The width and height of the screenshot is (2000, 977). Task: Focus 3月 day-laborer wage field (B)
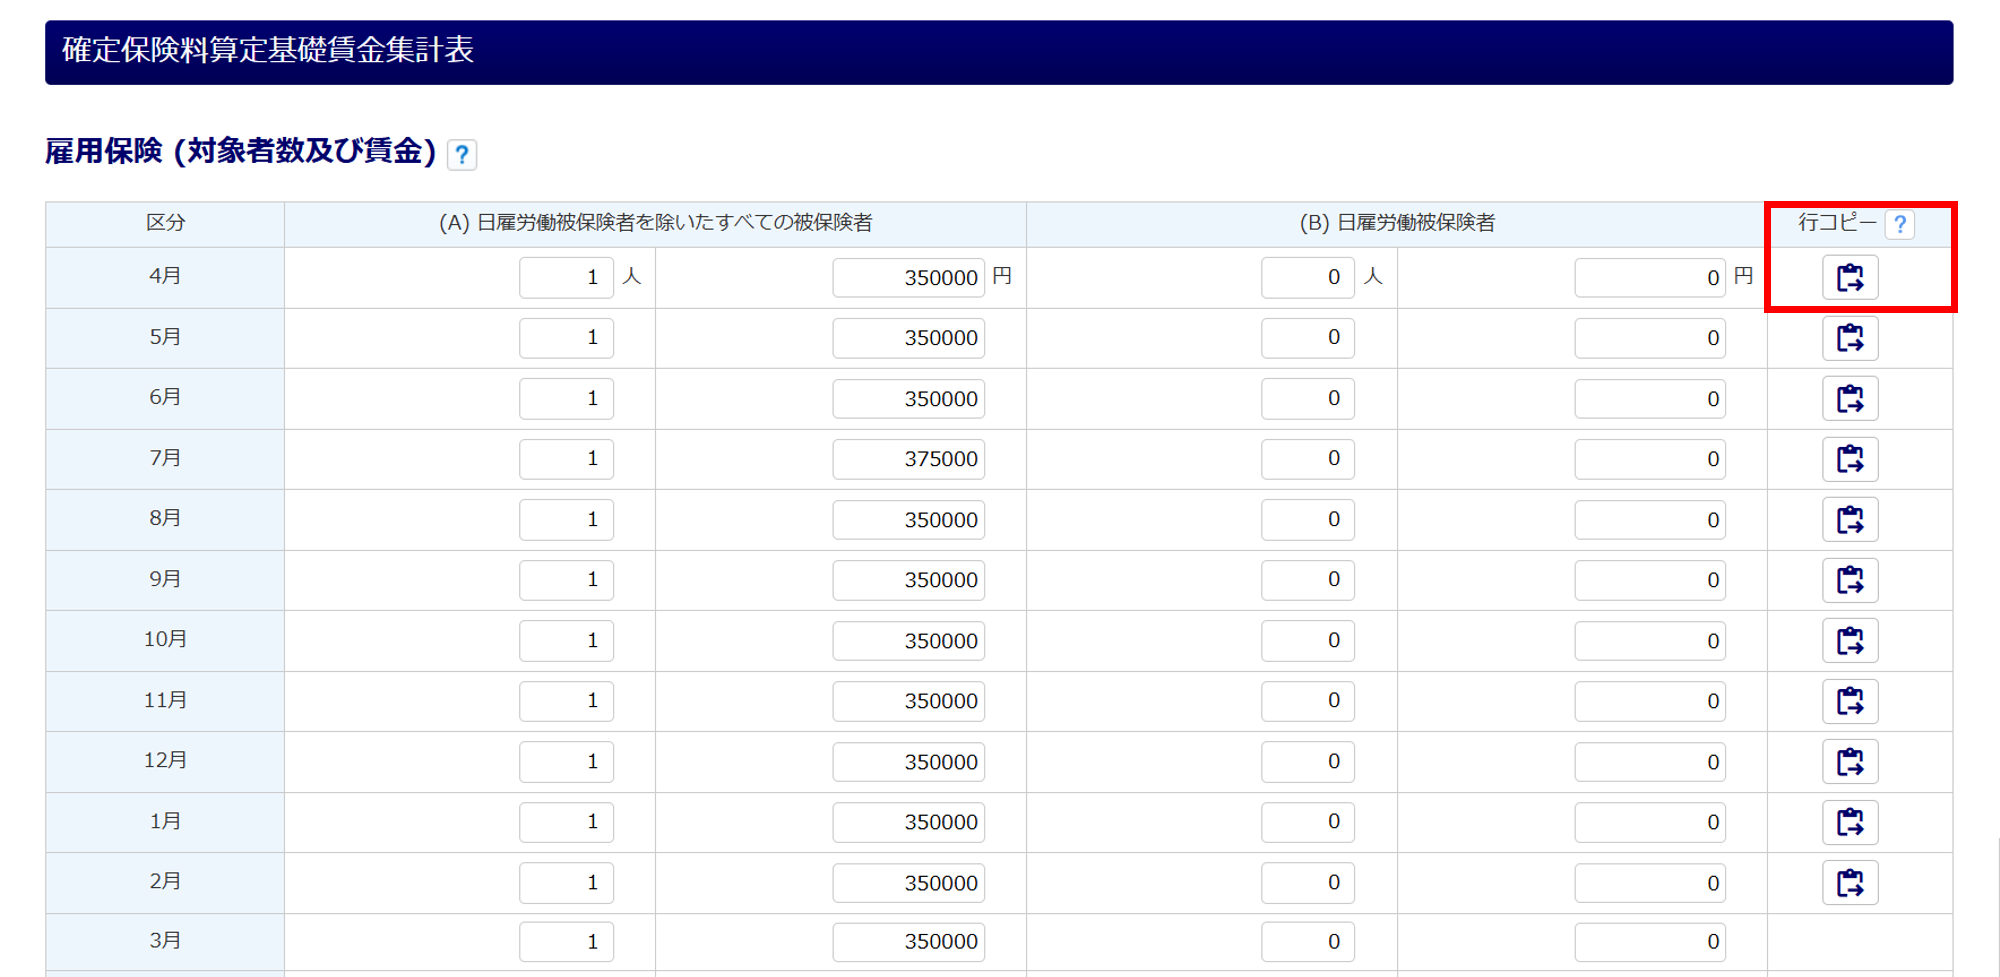click(1650, 942)
